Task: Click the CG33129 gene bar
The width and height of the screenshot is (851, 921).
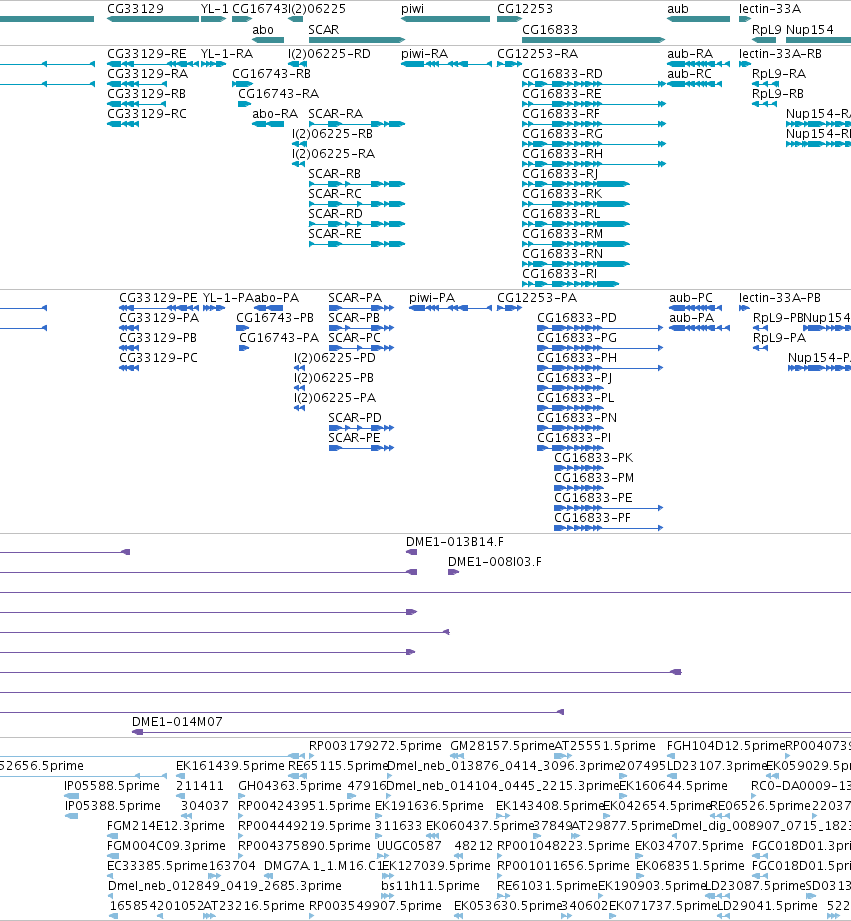Action: click(153, 19)
